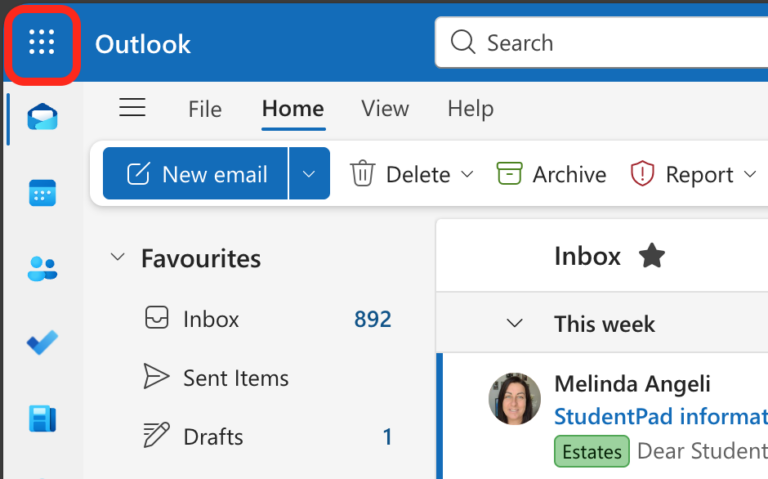Screen dimensions: 768x479
Task: Open the blue app icon below To Do
Action: pos(42,418)
